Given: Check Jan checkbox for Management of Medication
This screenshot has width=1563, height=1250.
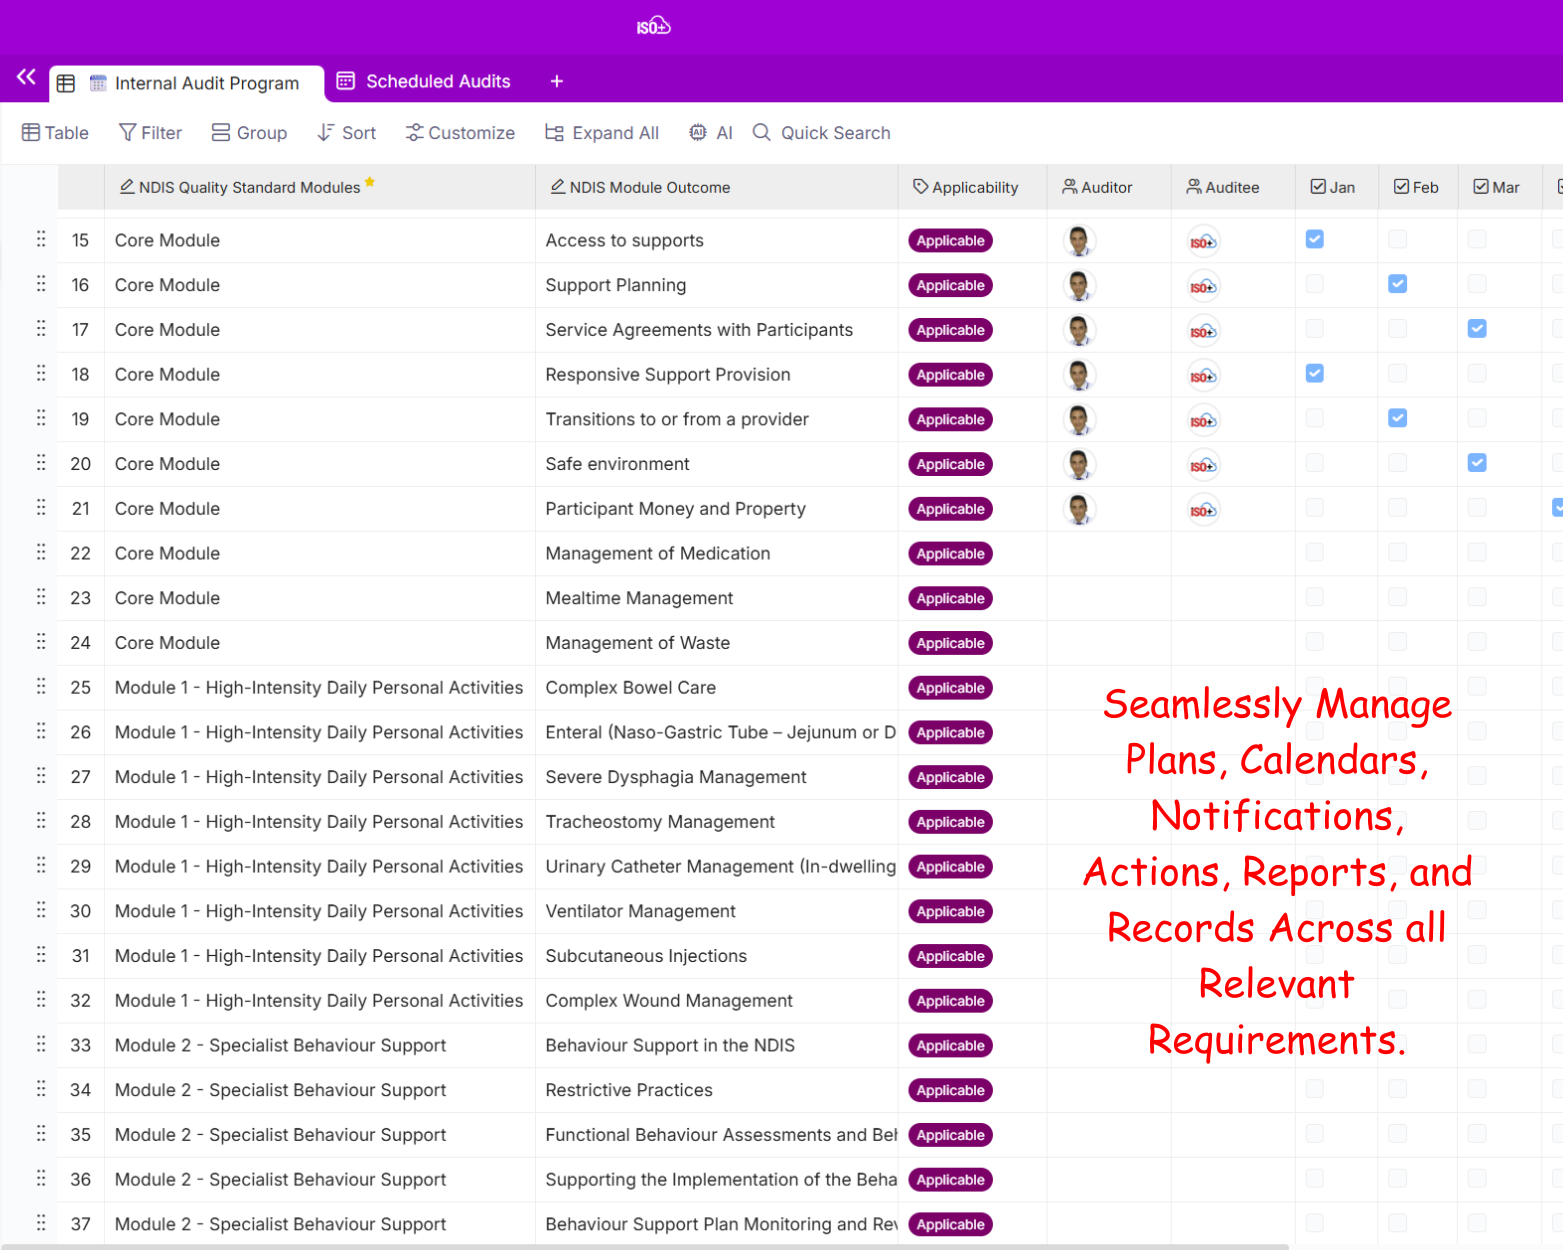Looking at the screenshot, I should click(1315, 552).
